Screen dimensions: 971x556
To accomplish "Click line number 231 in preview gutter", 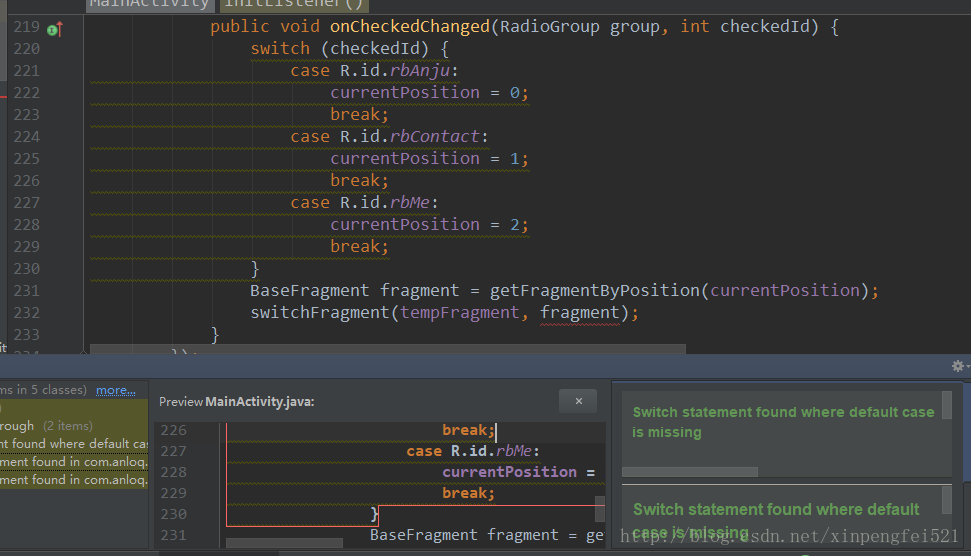I will pos(173,535).
